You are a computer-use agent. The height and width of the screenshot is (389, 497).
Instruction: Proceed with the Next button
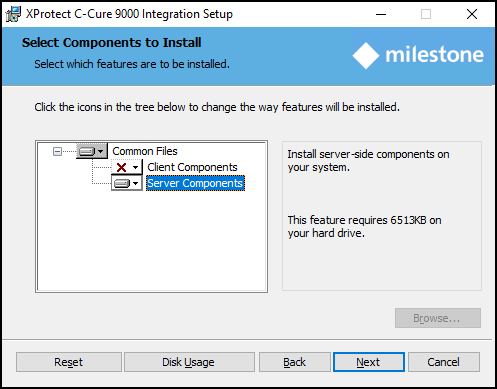pyautogui.click(x=369, y=362)
